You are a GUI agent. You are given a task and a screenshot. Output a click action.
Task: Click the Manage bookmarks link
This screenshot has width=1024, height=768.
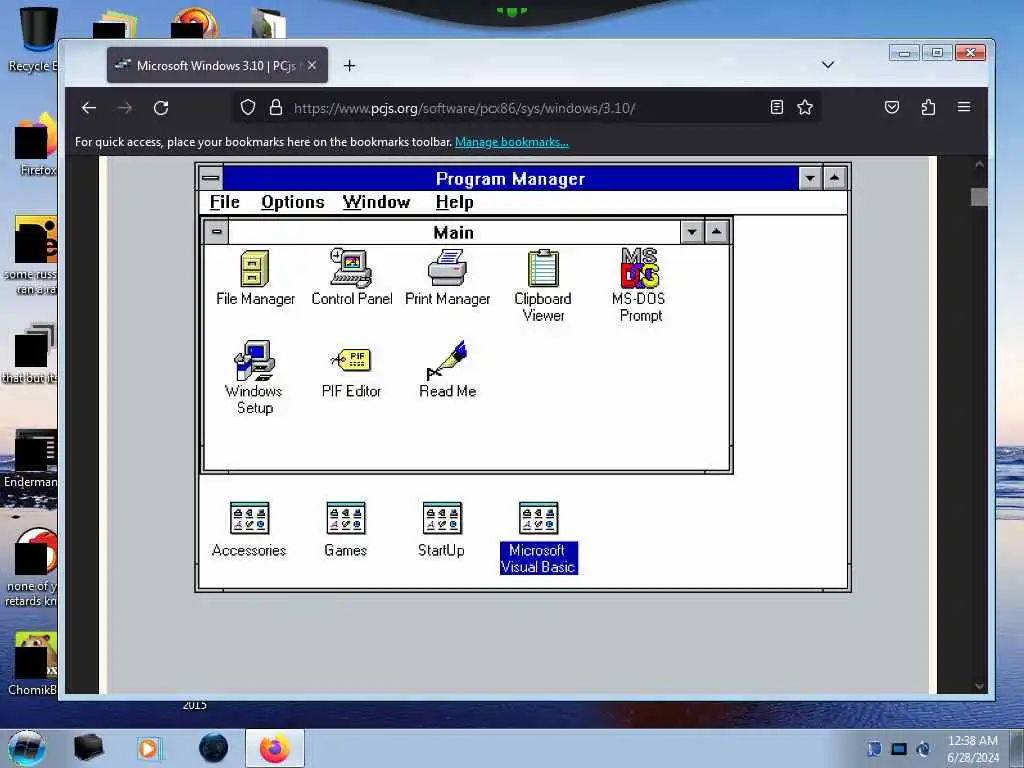(x=511, y=142)
